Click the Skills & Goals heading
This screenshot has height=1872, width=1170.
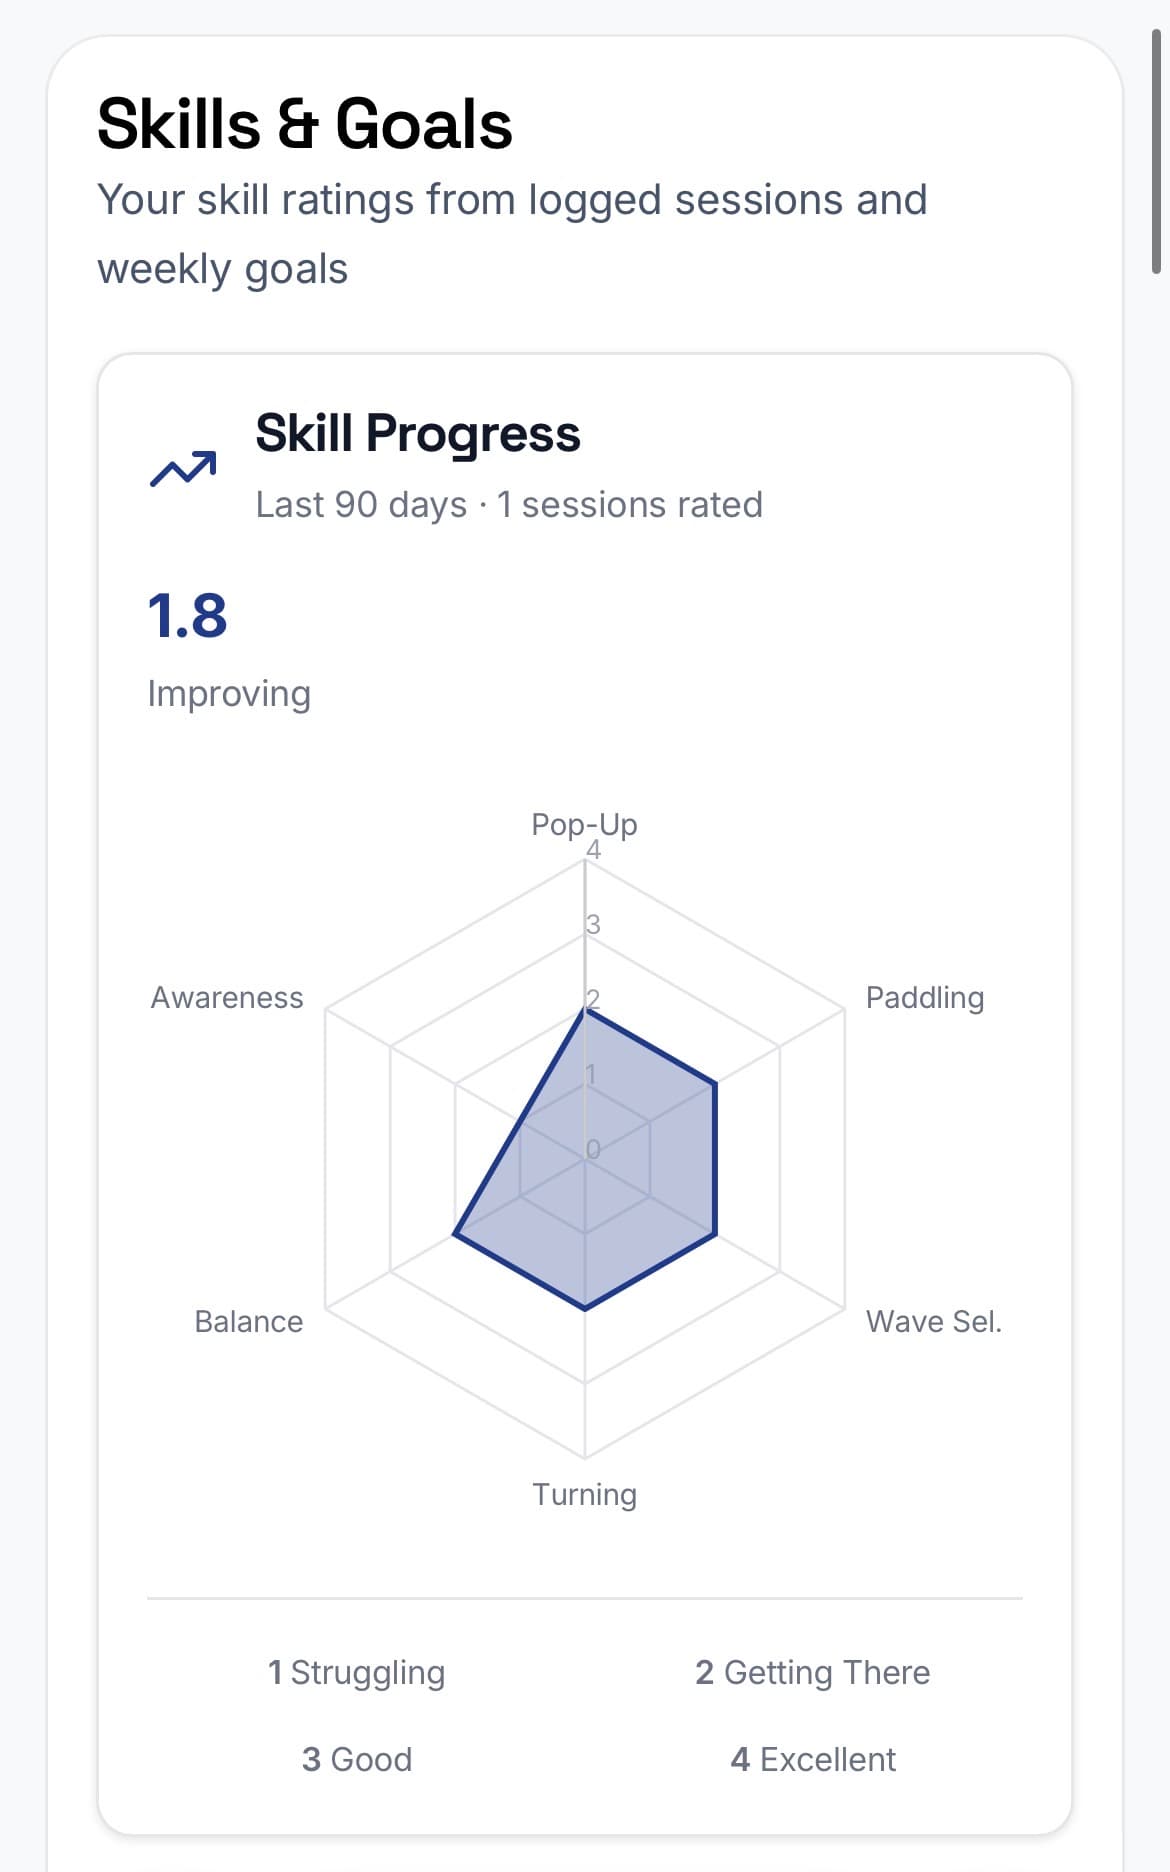click(x=305, y=125)
